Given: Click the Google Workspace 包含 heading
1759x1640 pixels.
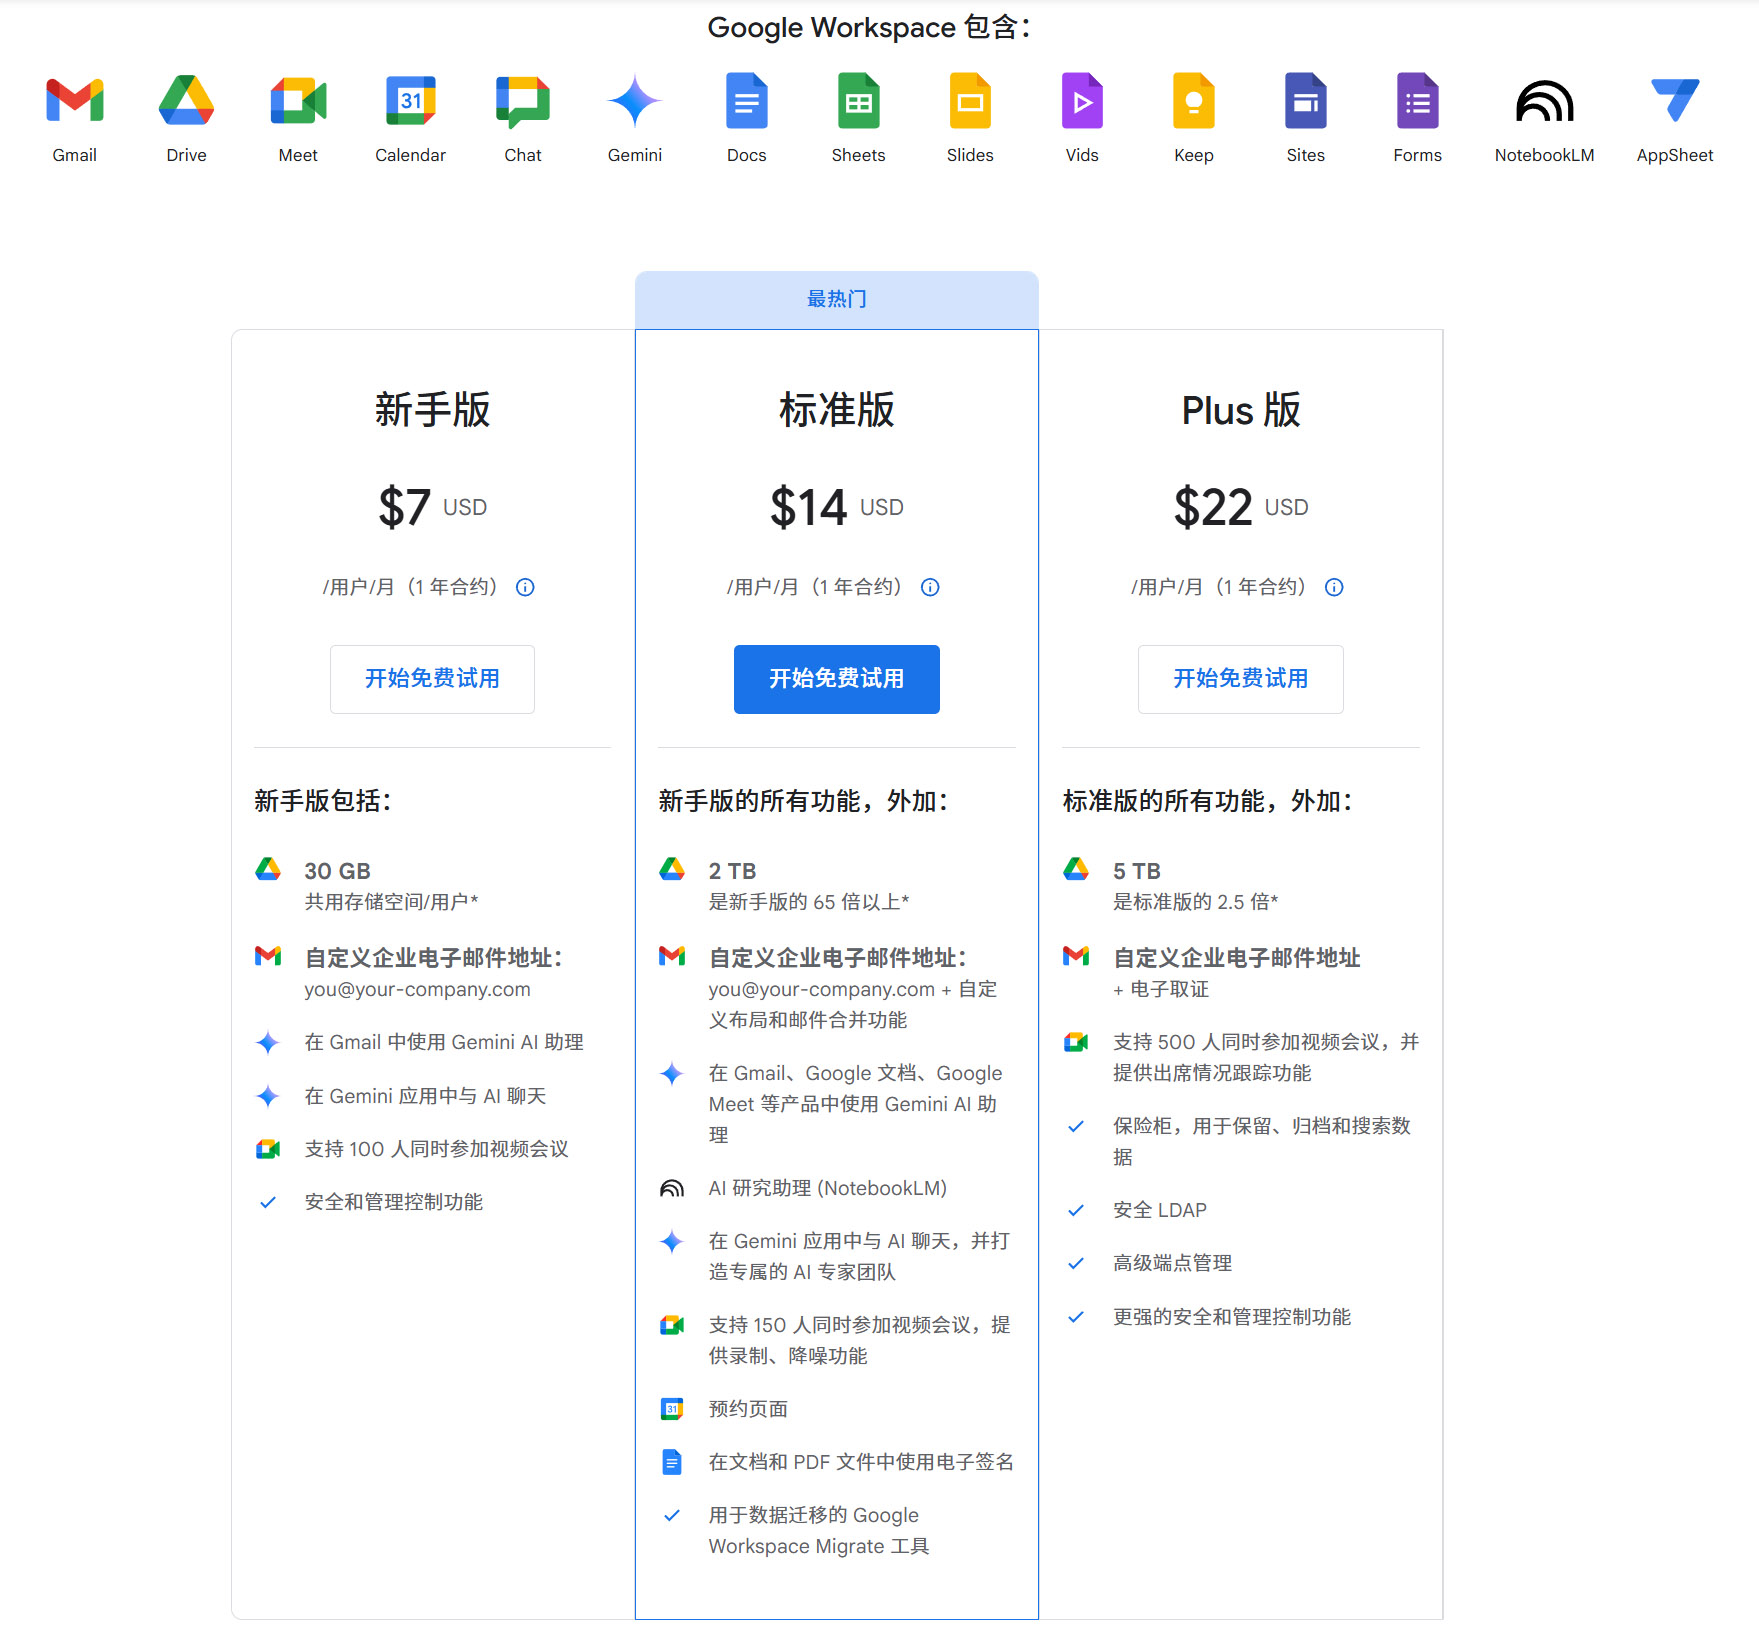Looking at the screenshot, I should [x=869, y=27].
